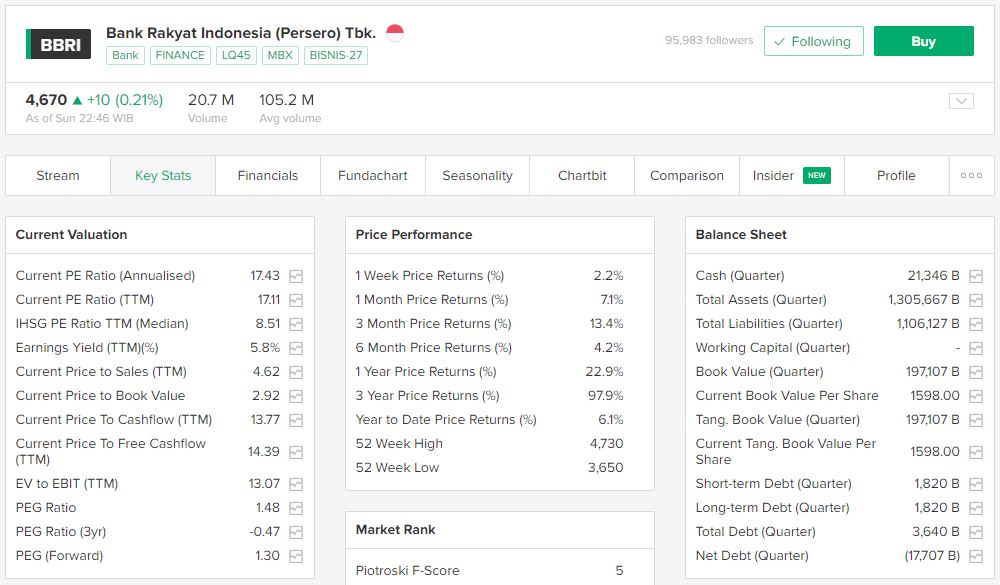The height and width of the screenshot is (585, 1000).
Task: View chart for Book Value (Quarter)
Action: pos(976,372)
